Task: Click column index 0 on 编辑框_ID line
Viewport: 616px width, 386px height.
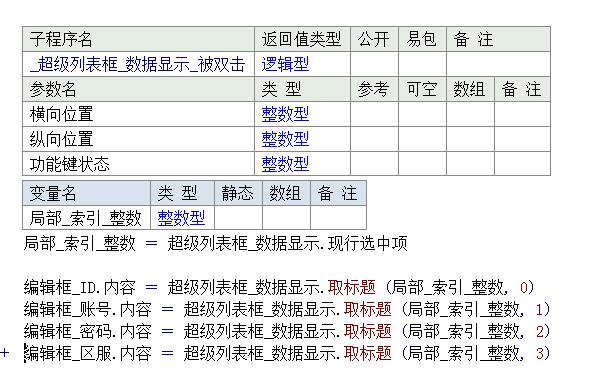Action: [x=524, y=288]
